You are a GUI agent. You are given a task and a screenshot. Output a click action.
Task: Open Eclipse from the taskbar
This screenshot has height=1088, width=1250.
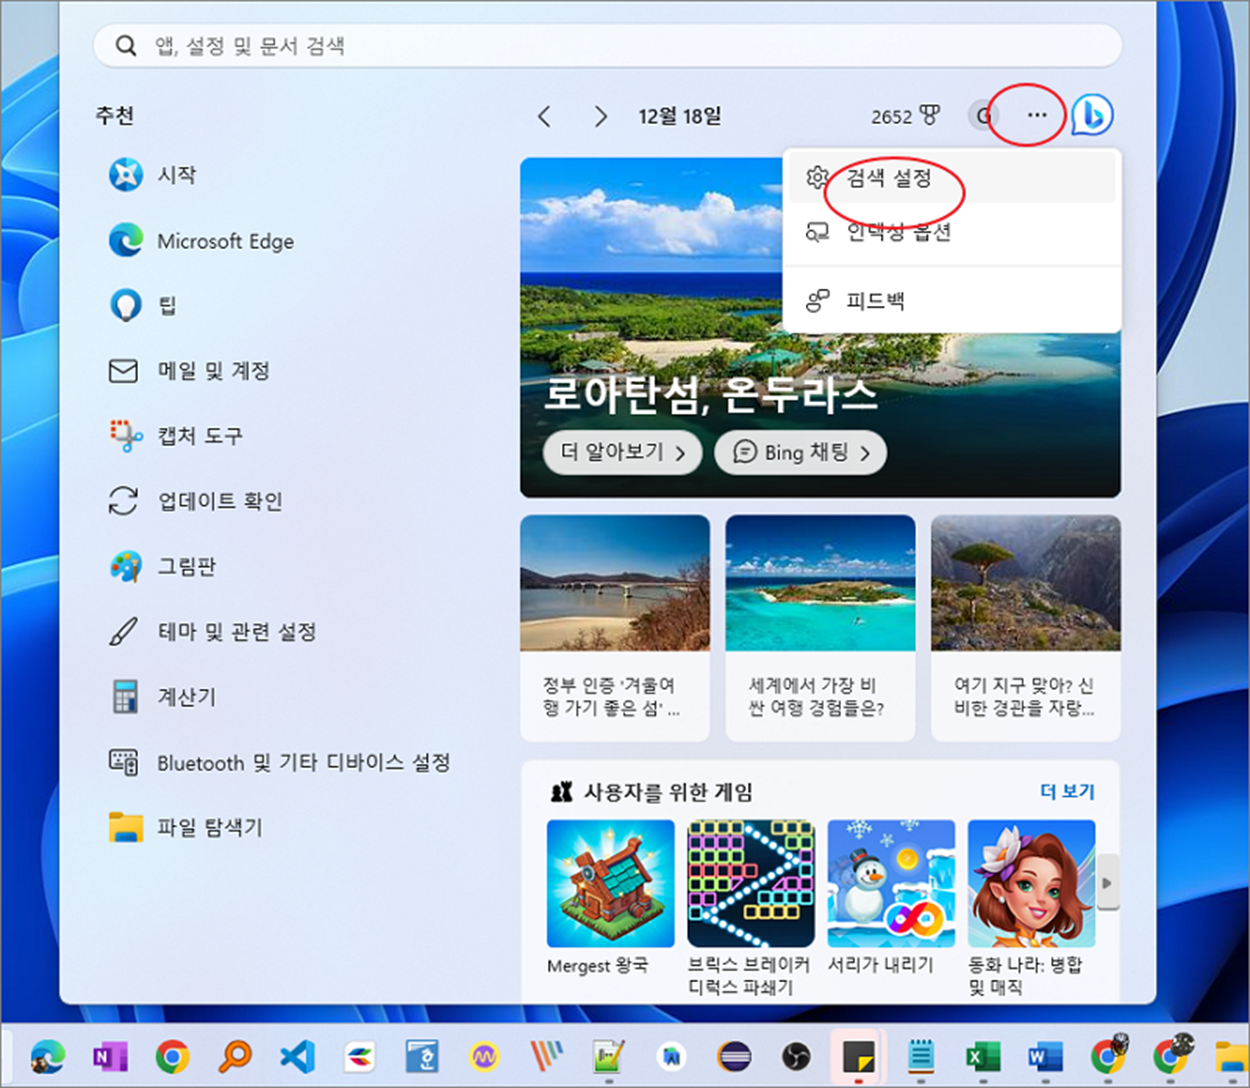(x=734, y=1056)
